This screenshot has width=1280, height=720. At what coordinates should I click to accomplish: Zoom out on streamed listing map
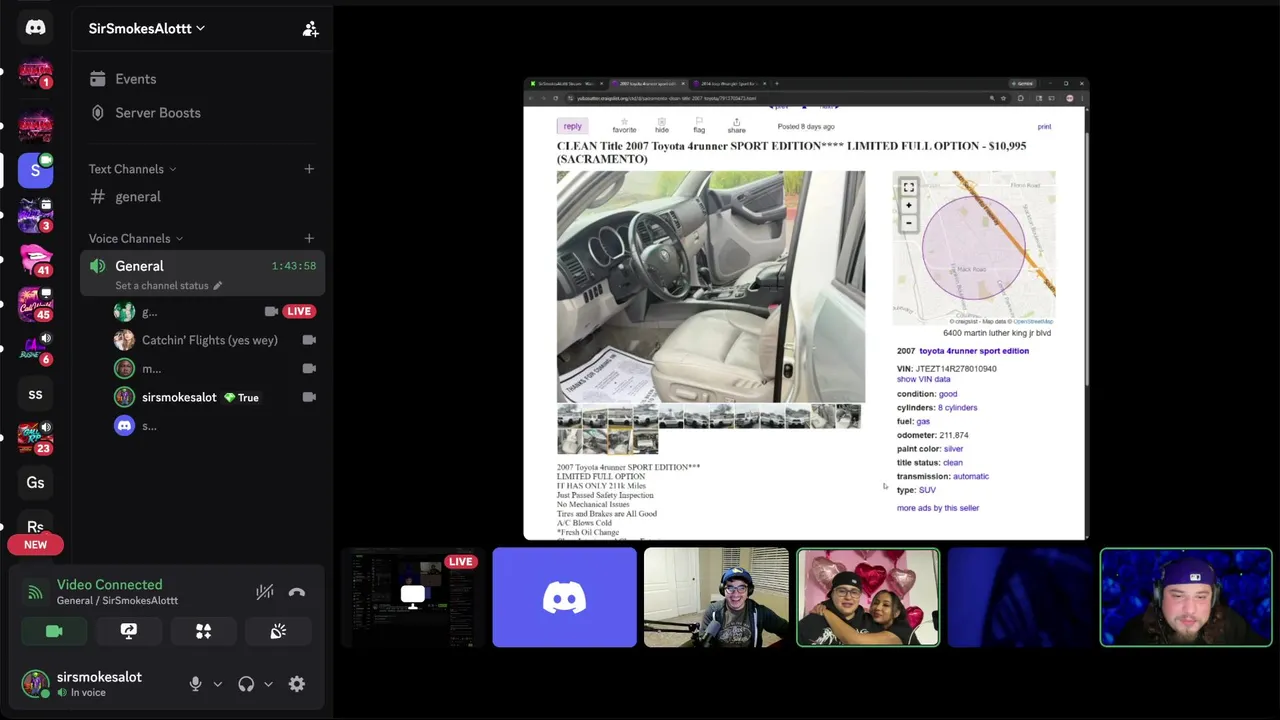pyautogui.click(x=908, y=222)
